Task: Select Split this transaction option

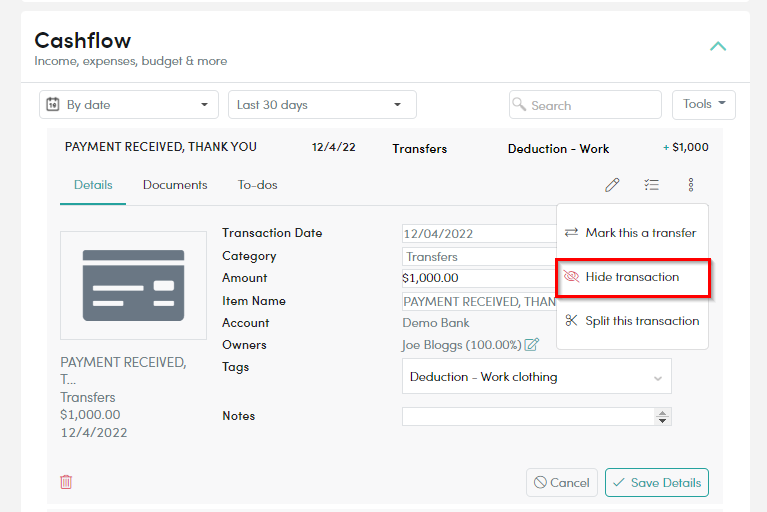Action: tap(632, 321)
